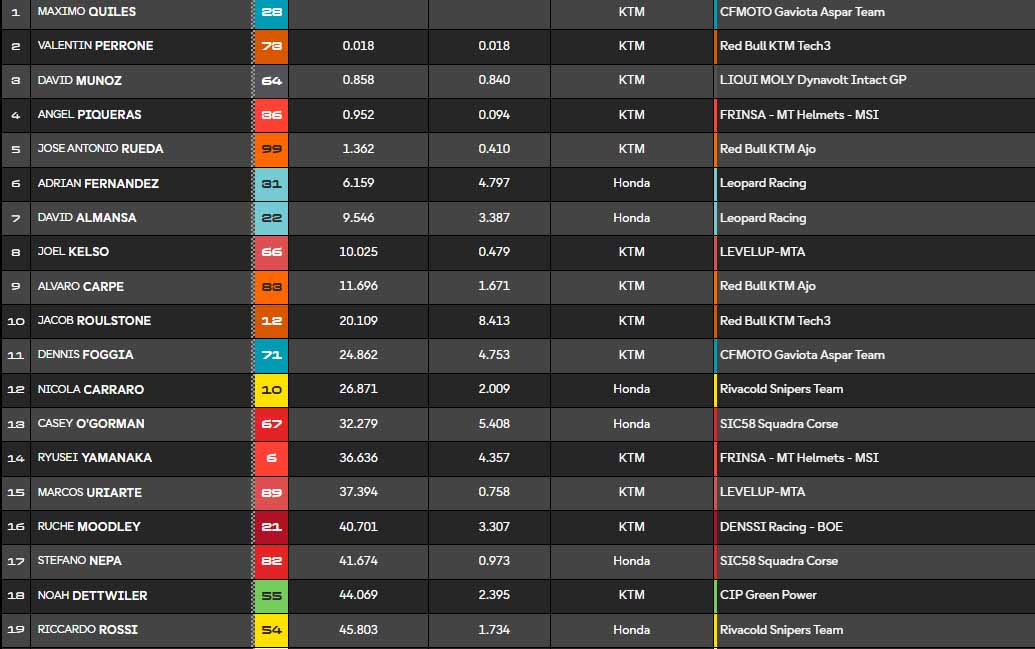Click on Ryusei Yamanaka's name
The width and height of the screenshot is (1035, 649).
pyautogui.click(x=94, y=458)
